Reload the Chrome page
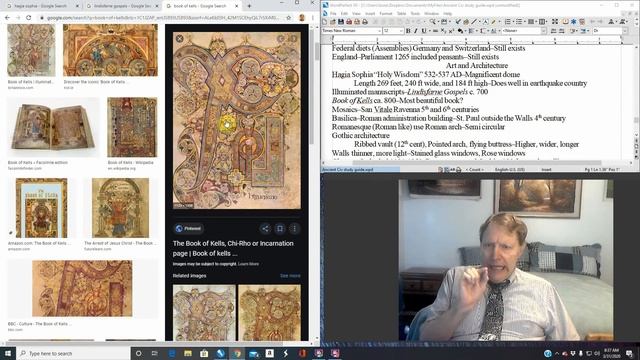 (x=29, y=18)
